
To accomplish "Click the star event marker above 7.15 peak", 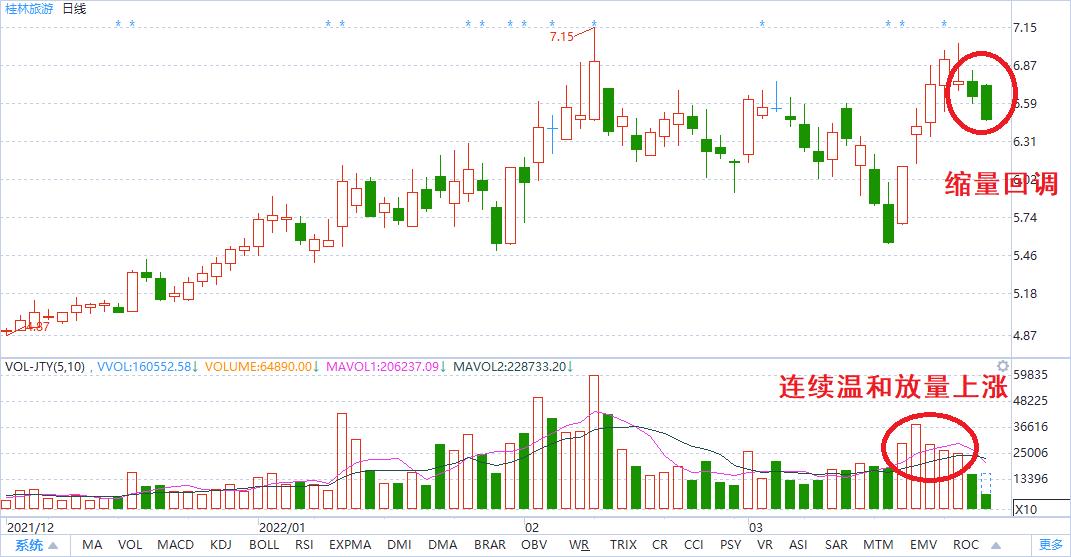I will click(594, 24).
